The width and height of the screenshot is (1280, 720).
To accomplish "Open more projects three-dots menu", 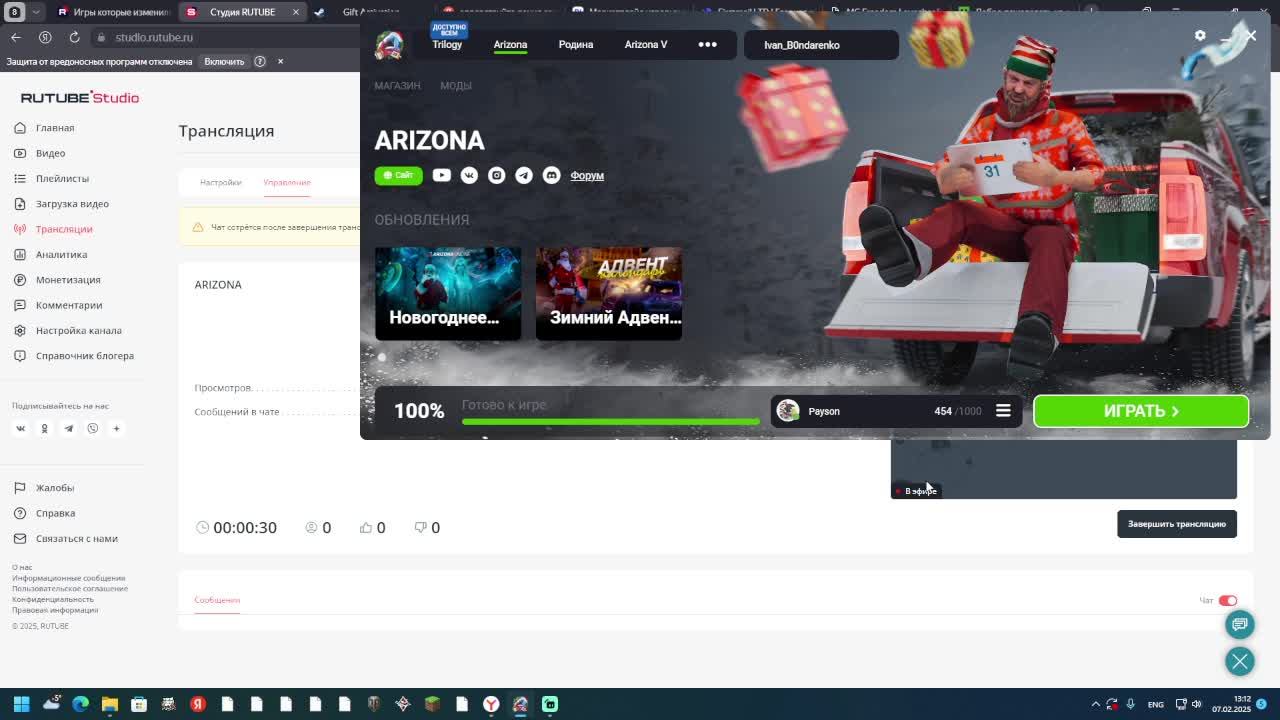I will tap(707, 44).
